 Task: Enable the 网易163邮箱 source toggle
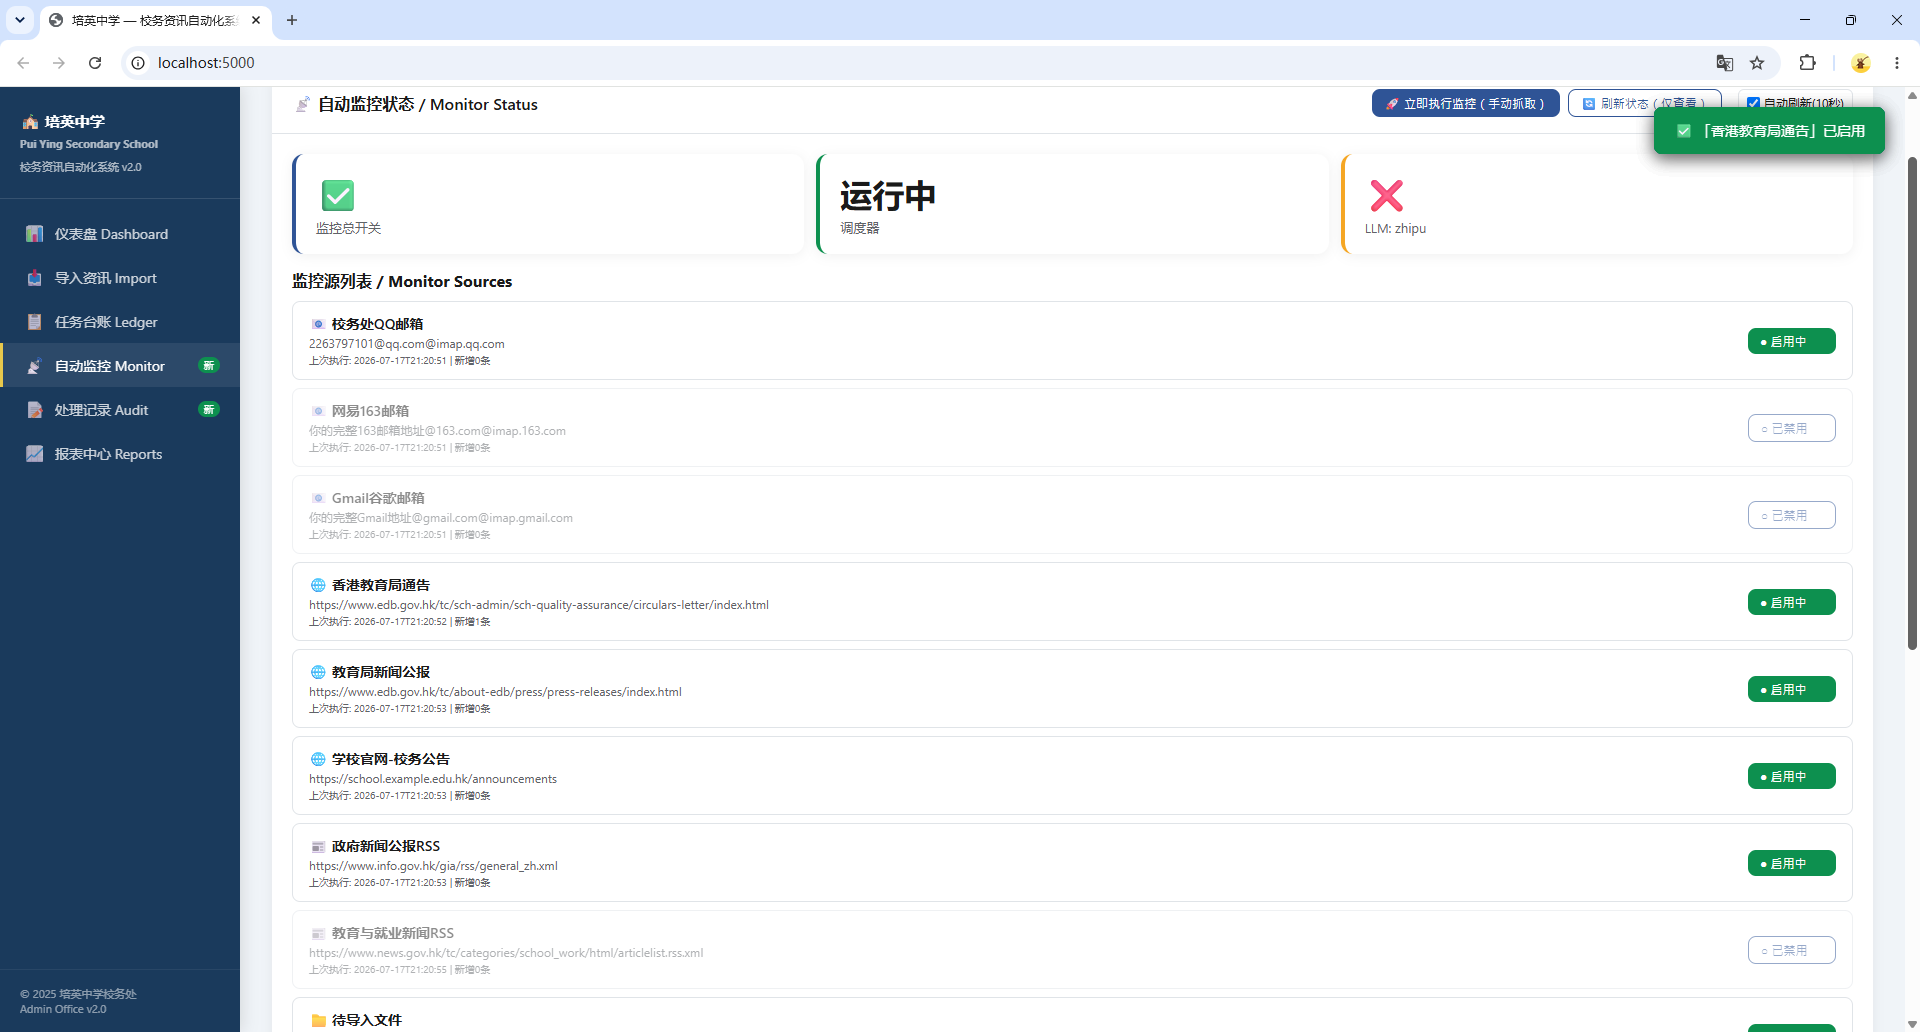[1791, 428]
